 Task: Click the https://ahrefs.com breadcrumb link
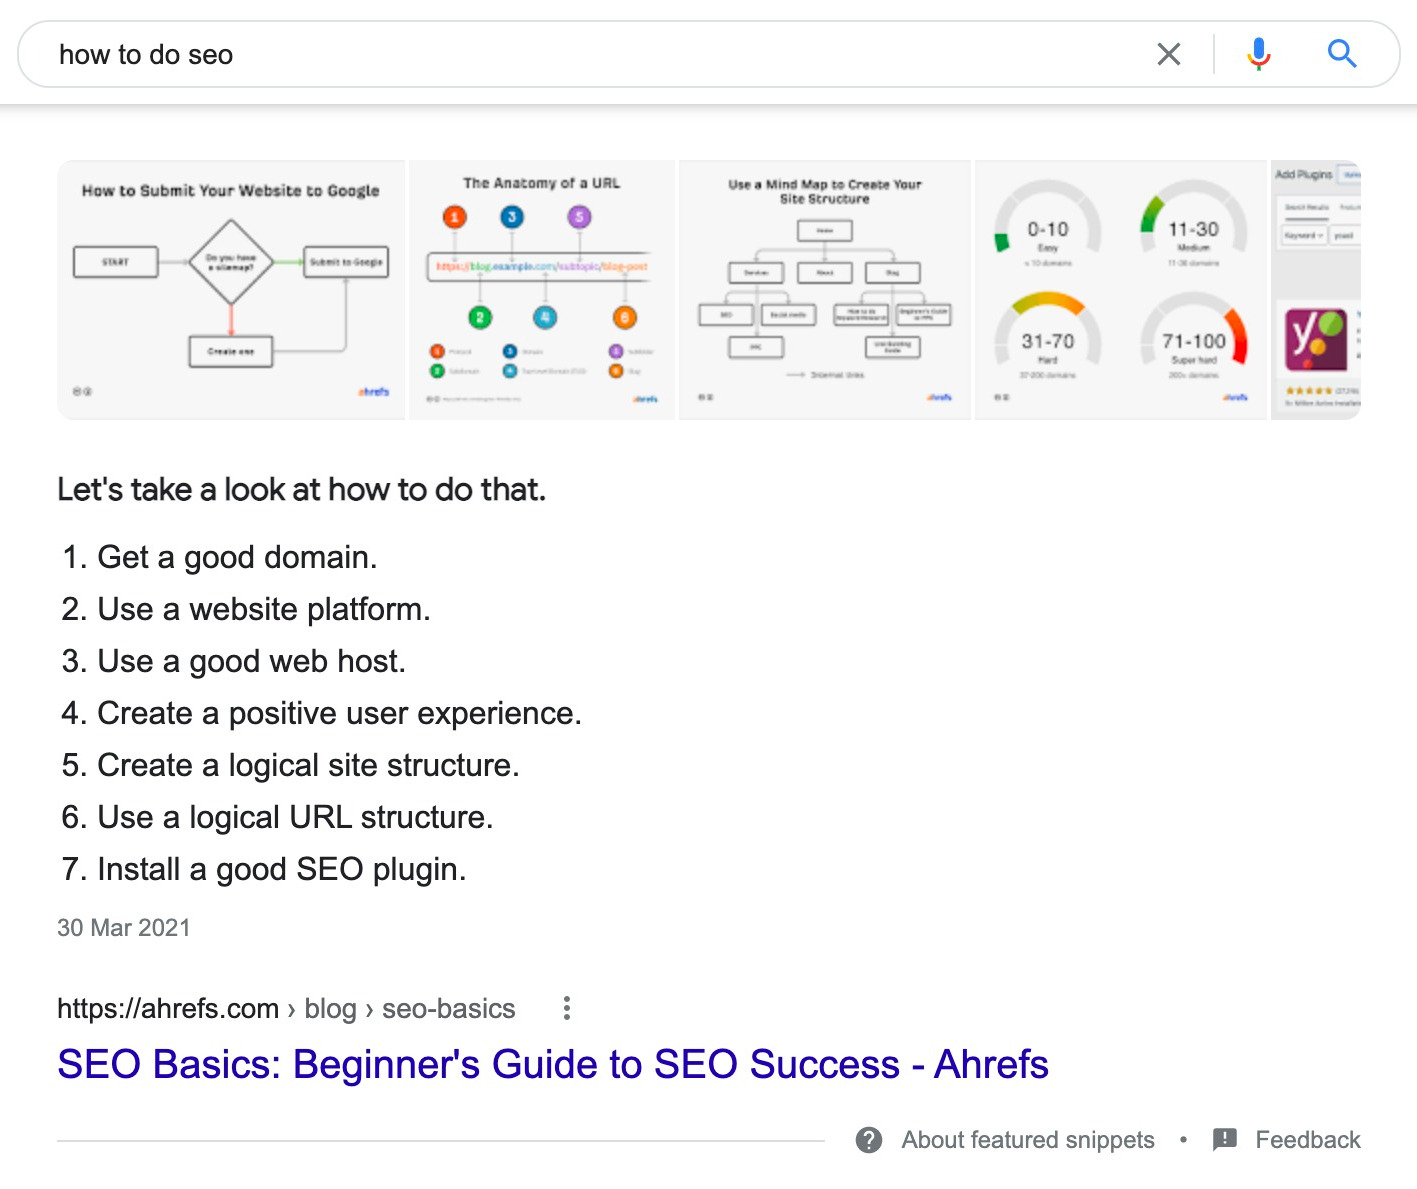pos(167,1008)
